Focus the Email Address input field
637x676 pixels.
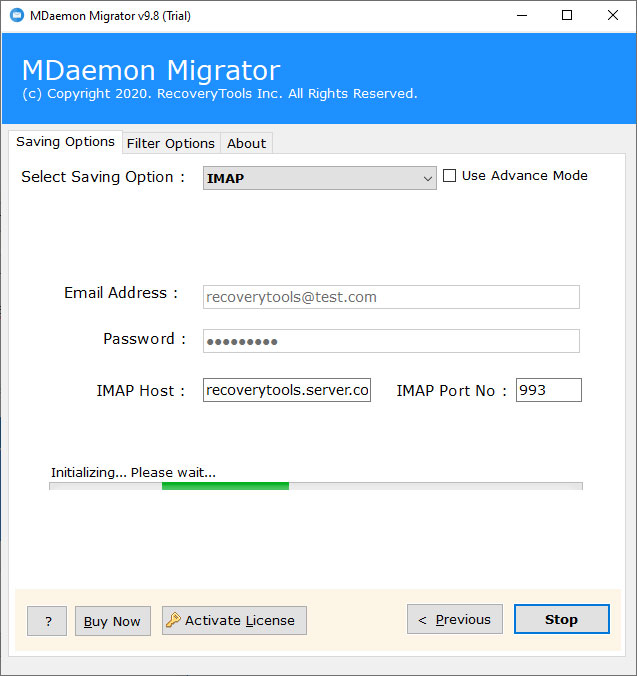tap(391, 297)
